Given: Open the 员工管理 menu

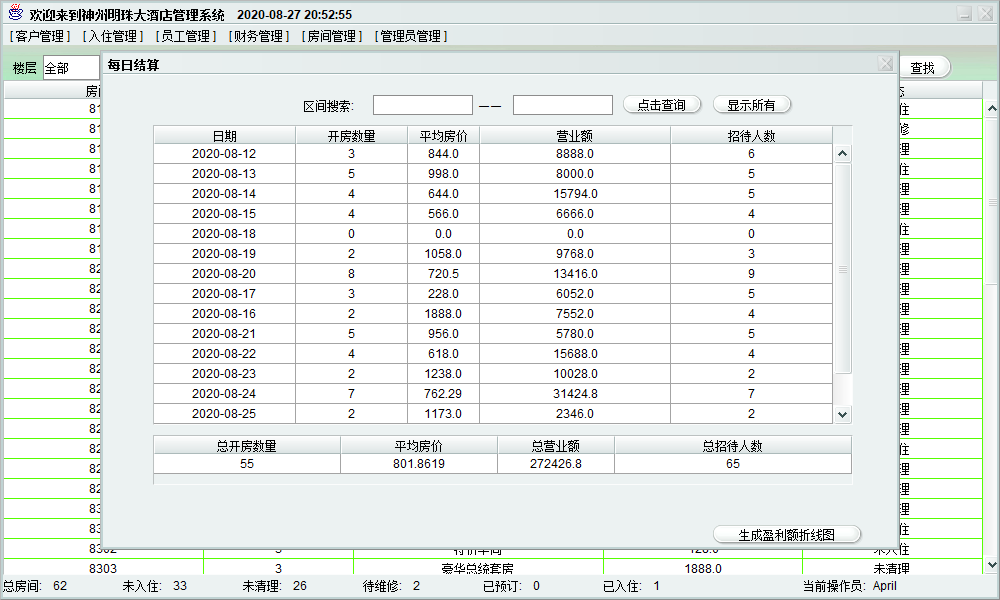Looking at the screenshot, I should [186, 36].
